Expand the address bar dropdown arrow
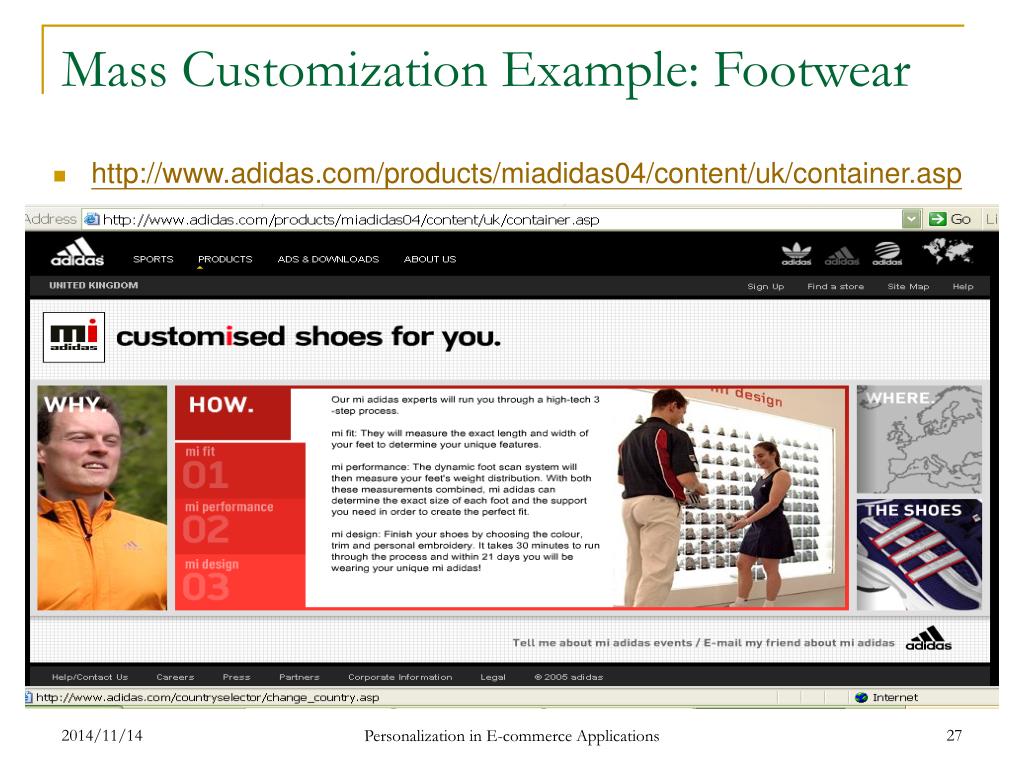Viewport: 1024px width, 768px height. (911, 219)
